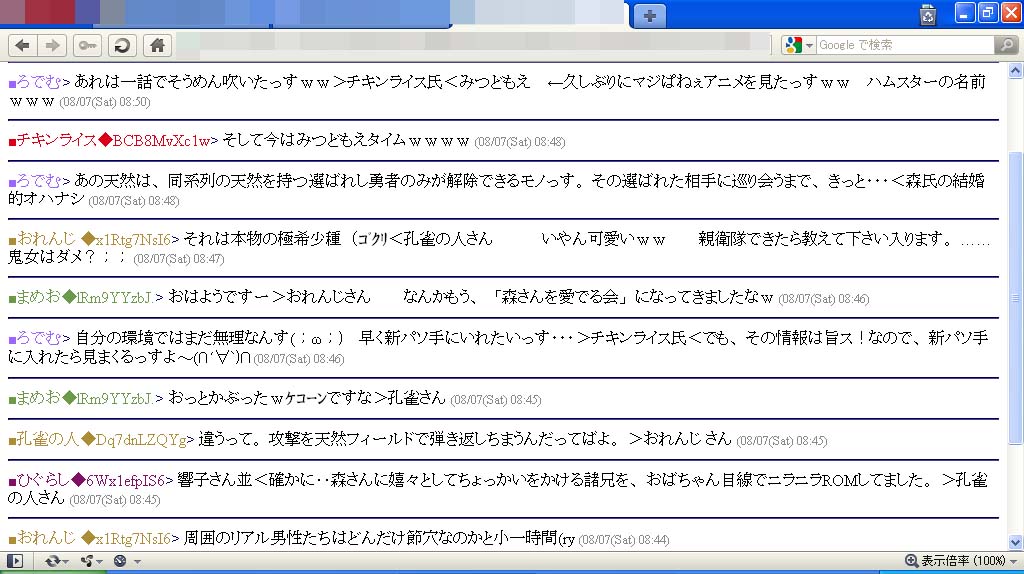Click the text おっとかぶったｗｹｺｰﾝですな＞孔雀さん

(x=307, y=398)
